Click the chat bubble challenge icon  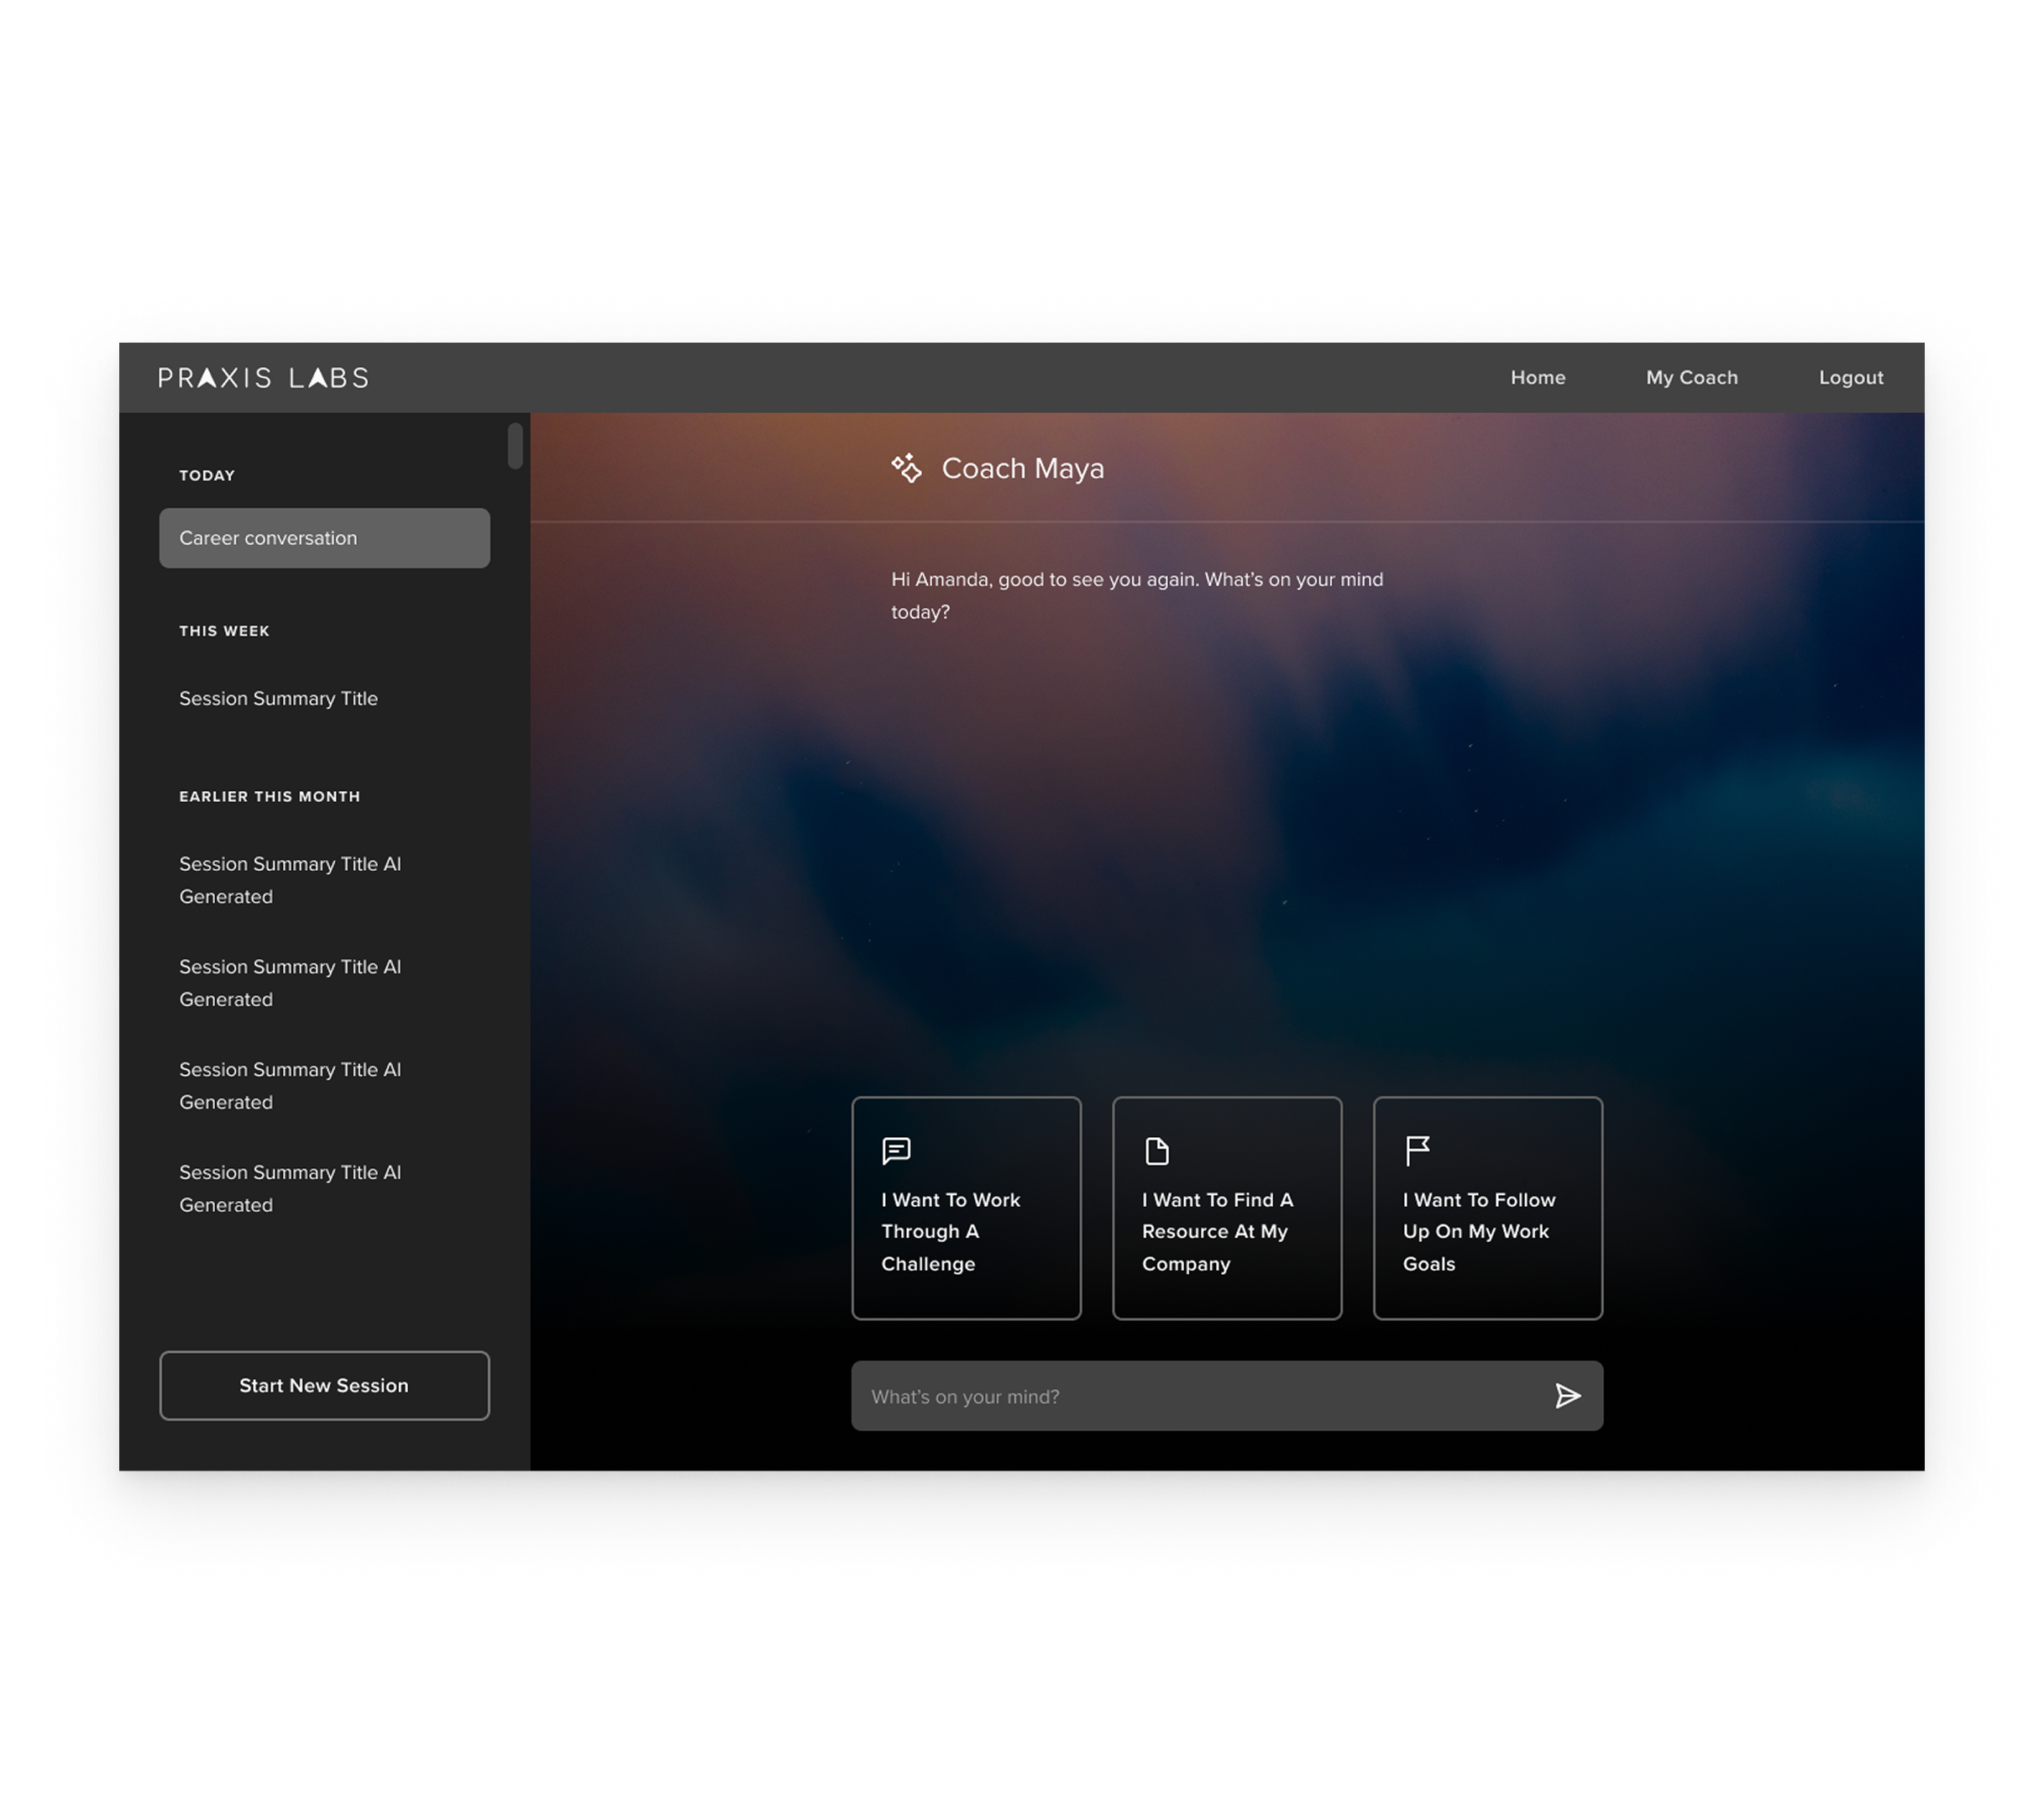point(896,1151)
